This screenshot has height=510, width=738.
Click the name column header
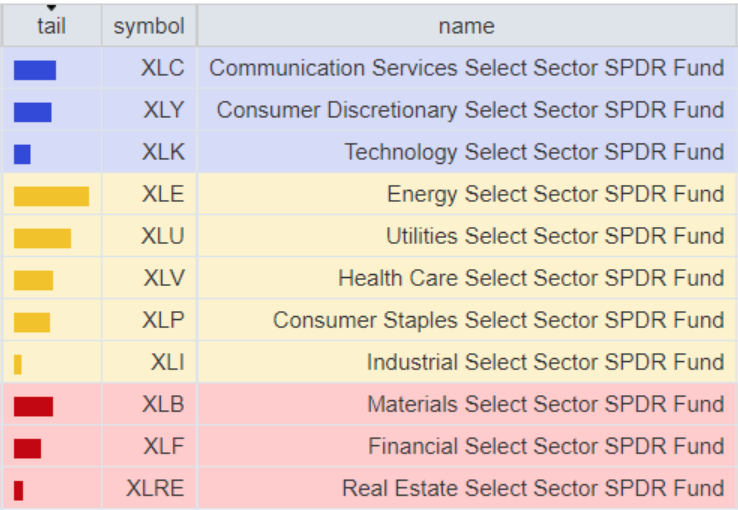[466, 27]
